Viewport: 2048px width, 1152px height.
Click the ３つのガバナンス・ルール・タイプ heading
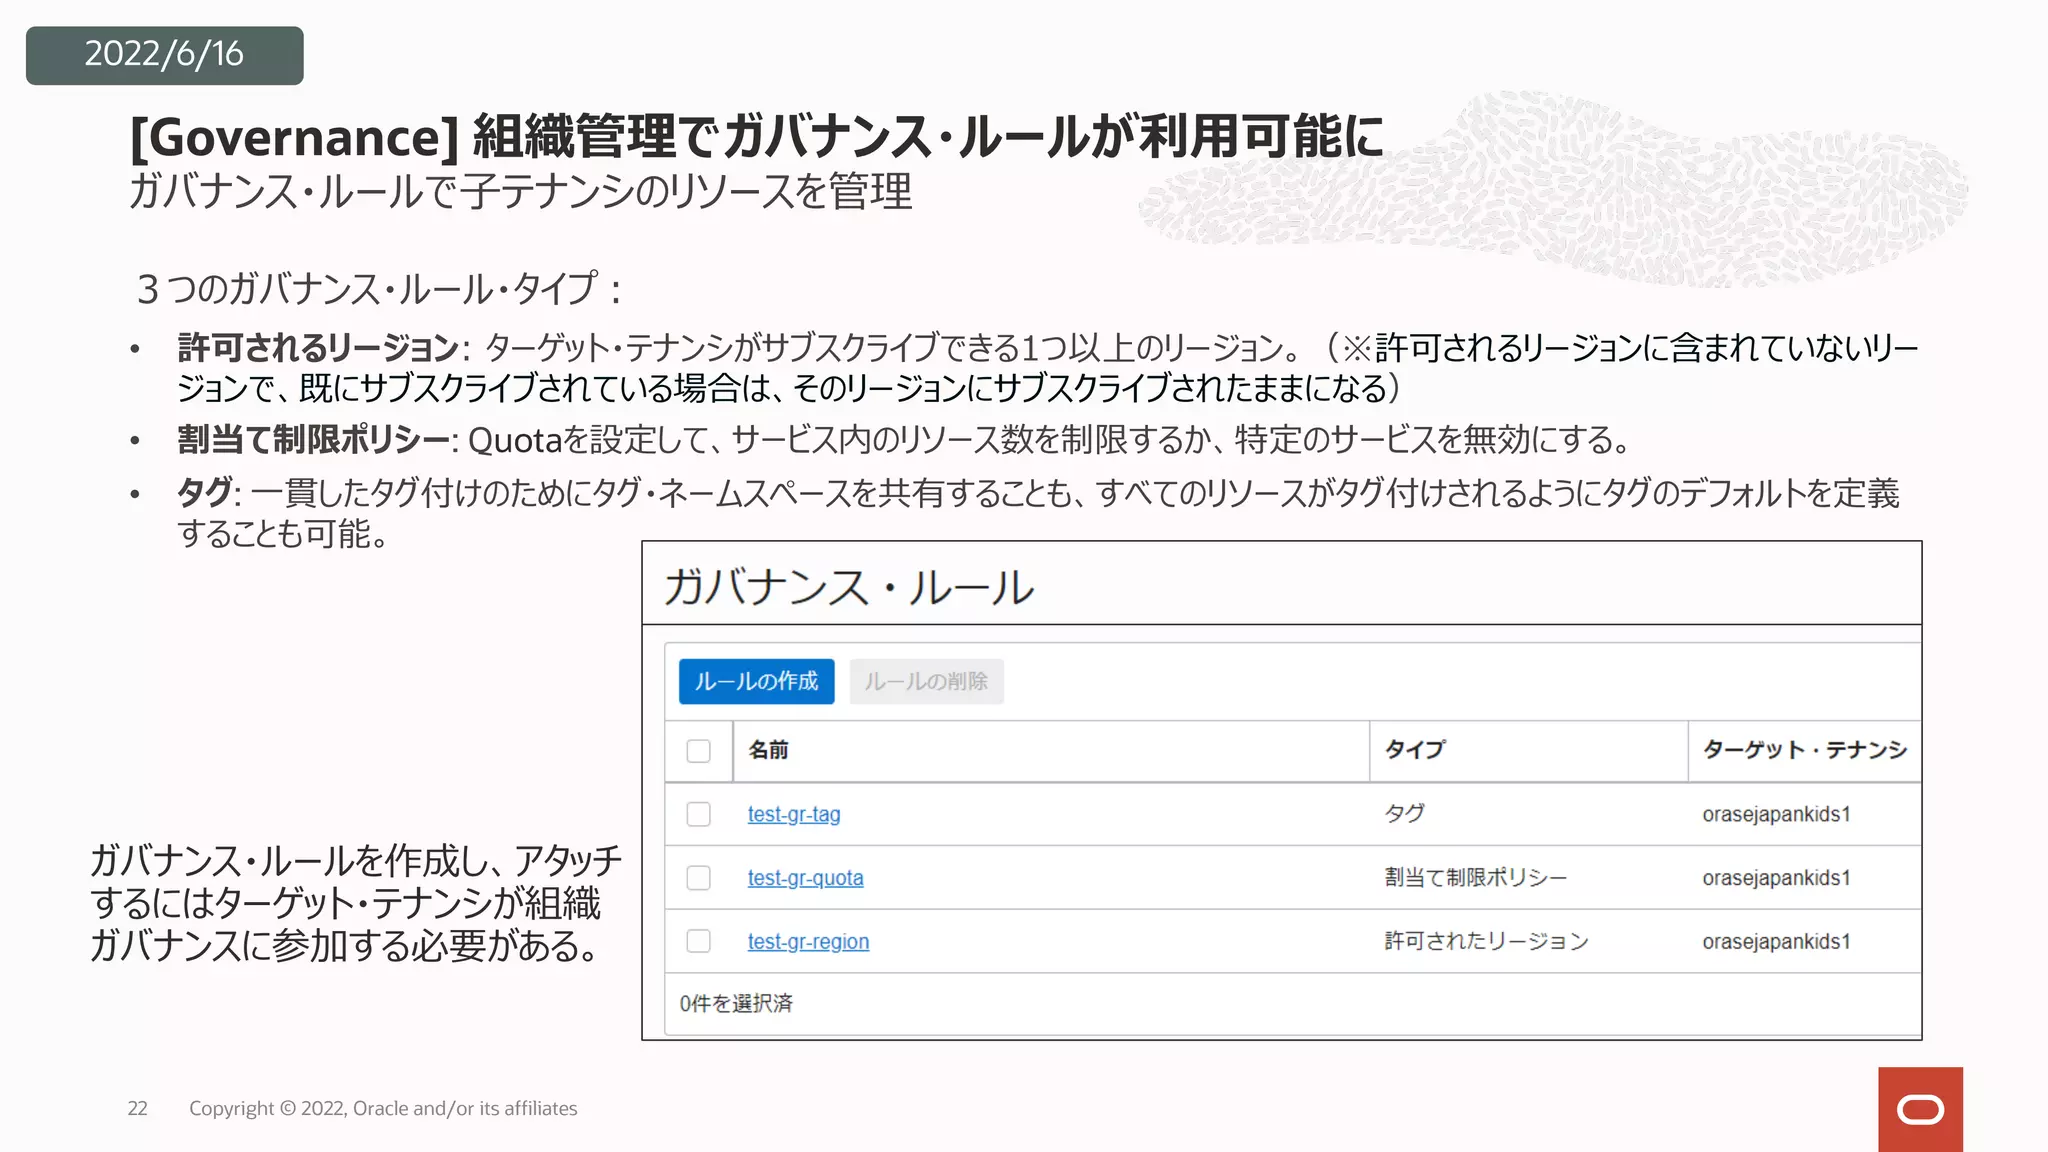(378, 289)
